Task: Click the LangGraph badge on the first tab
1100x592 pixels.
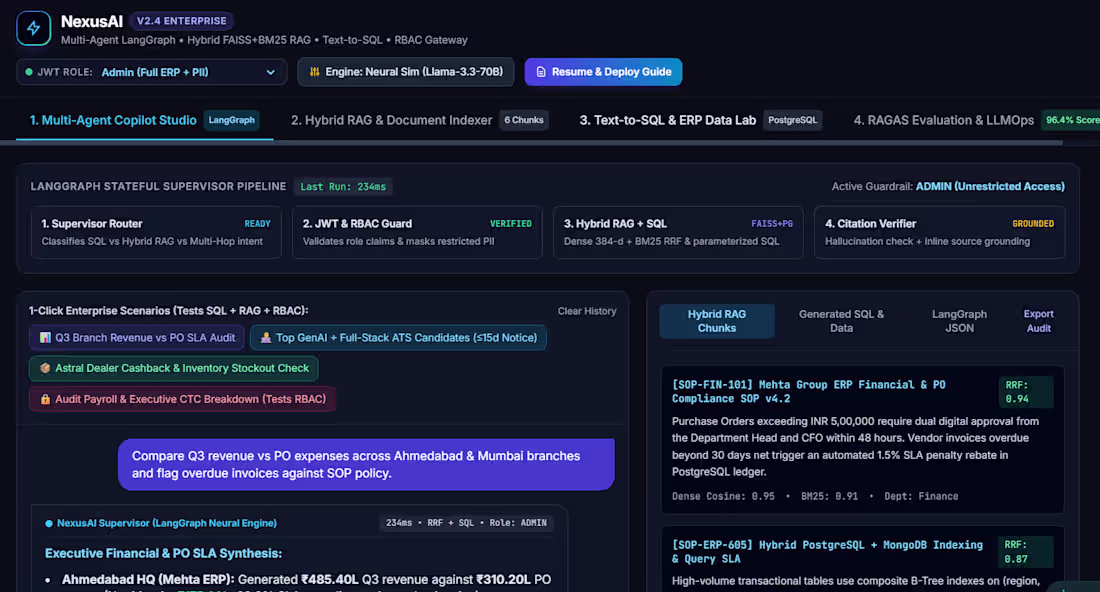Action: click(232, 121)
